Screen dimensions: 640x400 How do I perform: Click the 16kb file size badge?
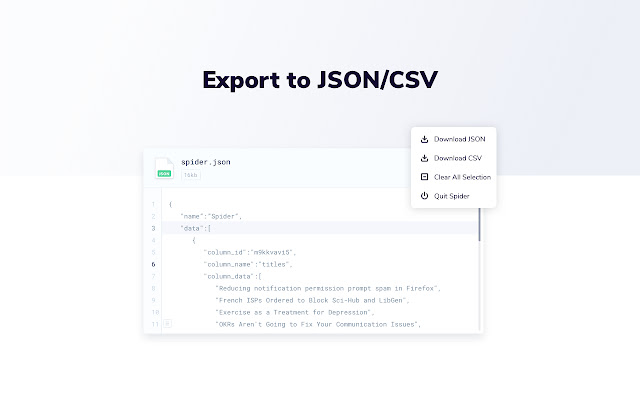pyautogui.click(x=191, y=175)
